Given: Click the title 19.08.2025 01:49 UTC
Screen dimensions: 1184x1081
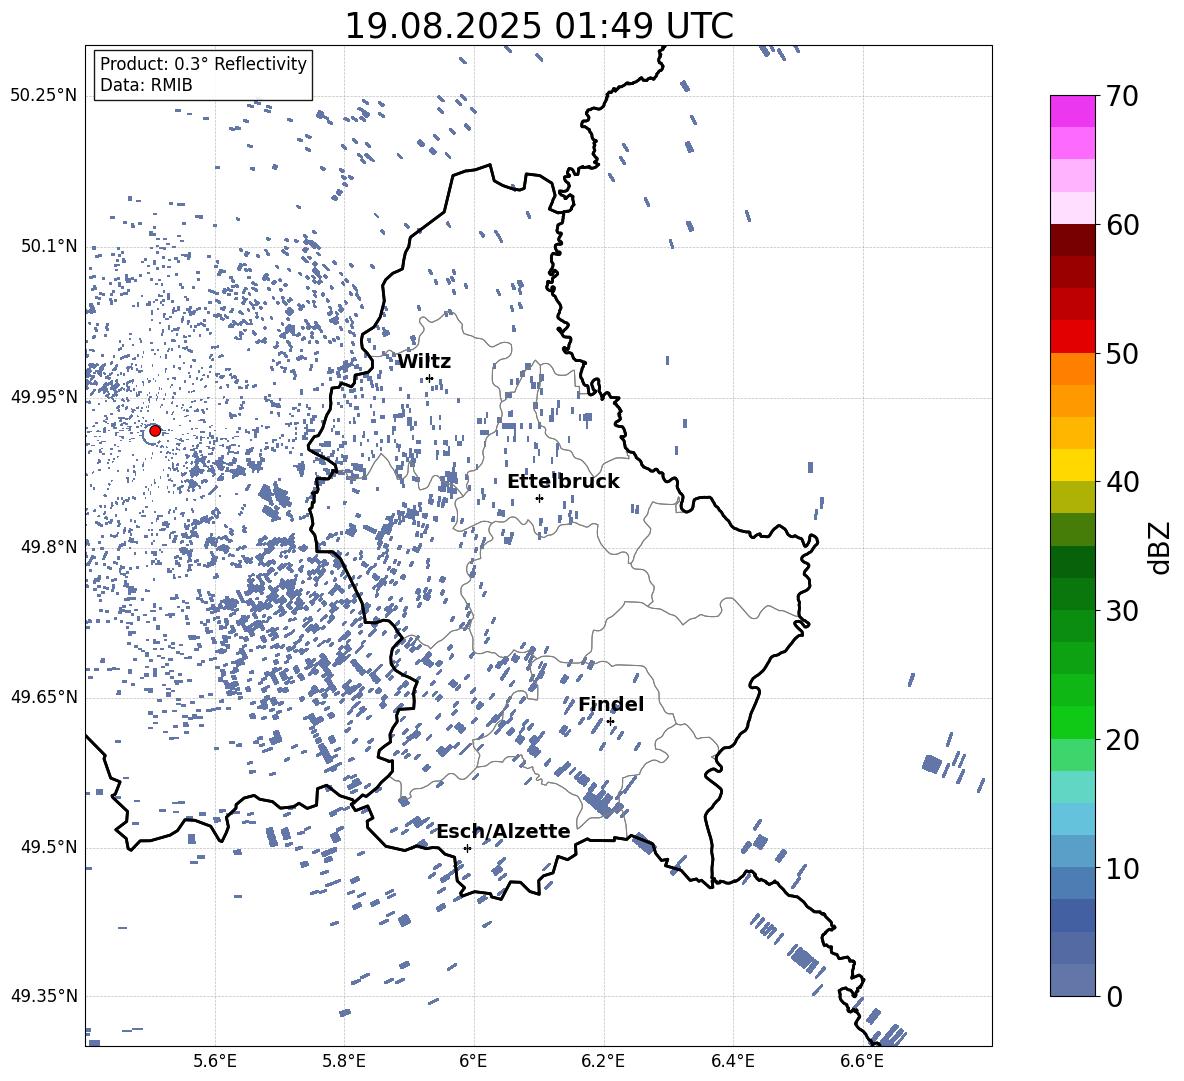Looking at the screenshot, I should [539, 26].
